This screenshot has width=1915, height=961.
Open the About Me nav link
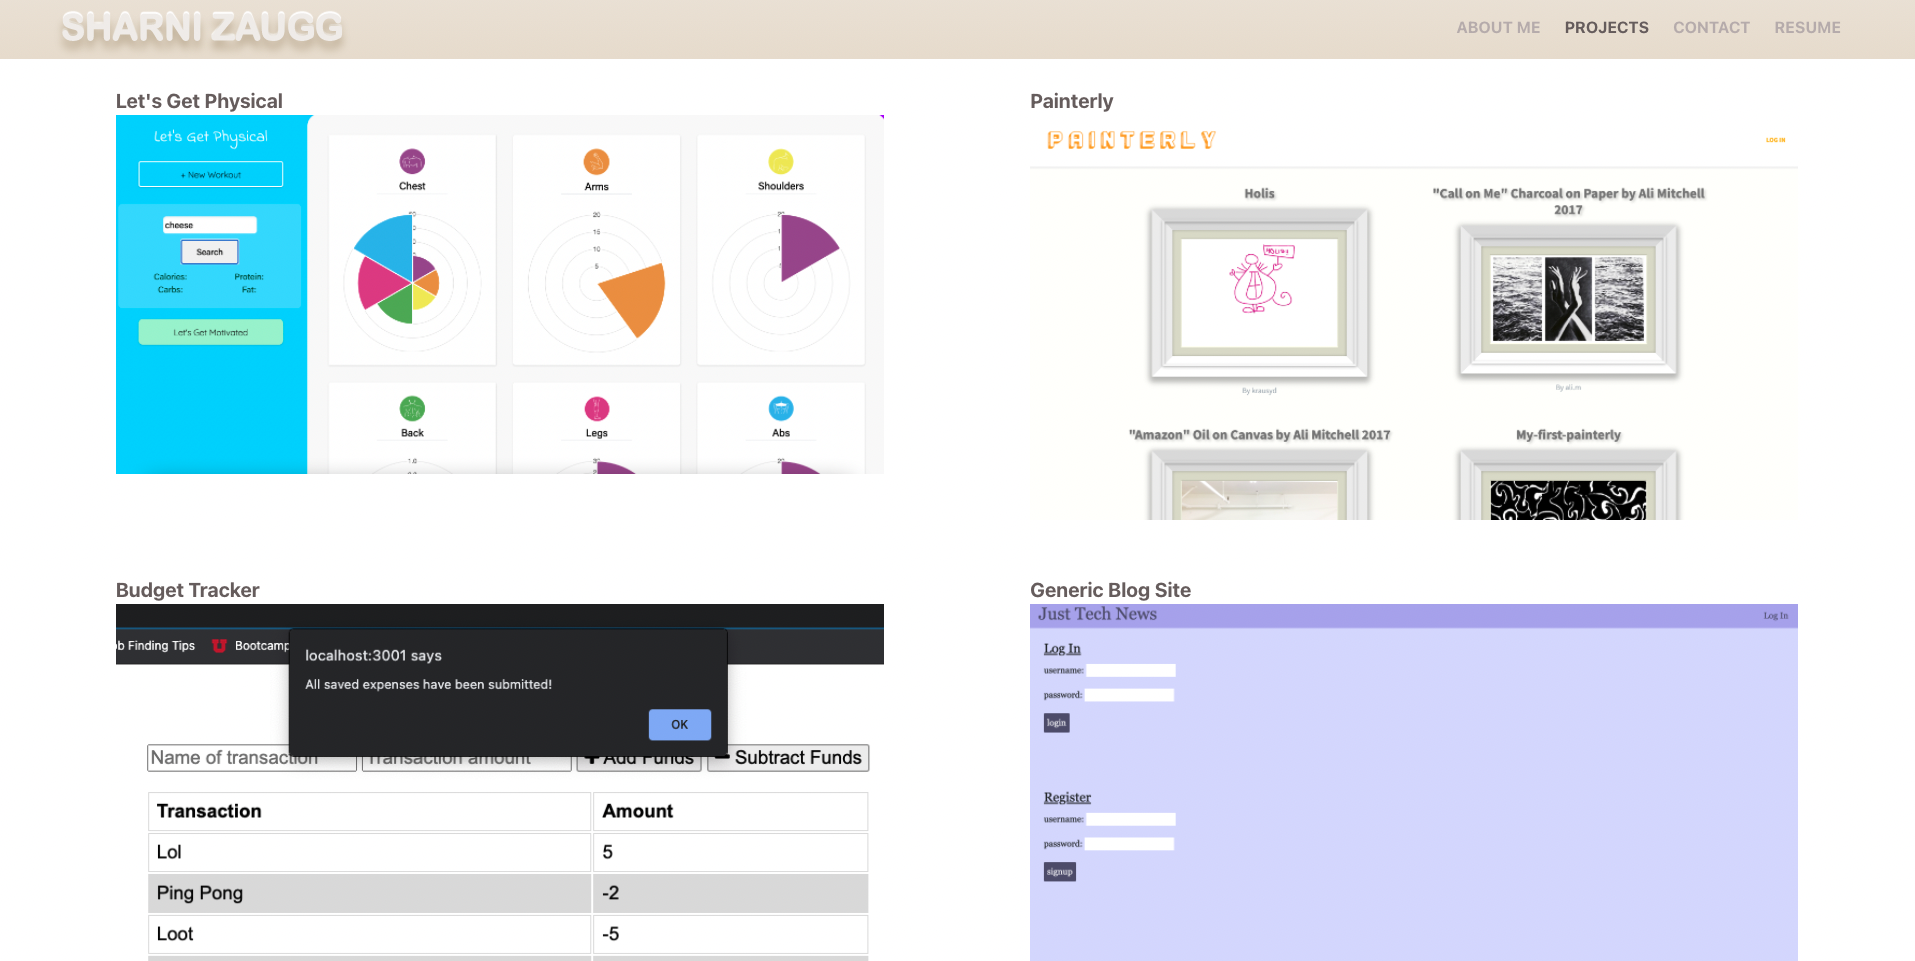tap(1498, 28)
